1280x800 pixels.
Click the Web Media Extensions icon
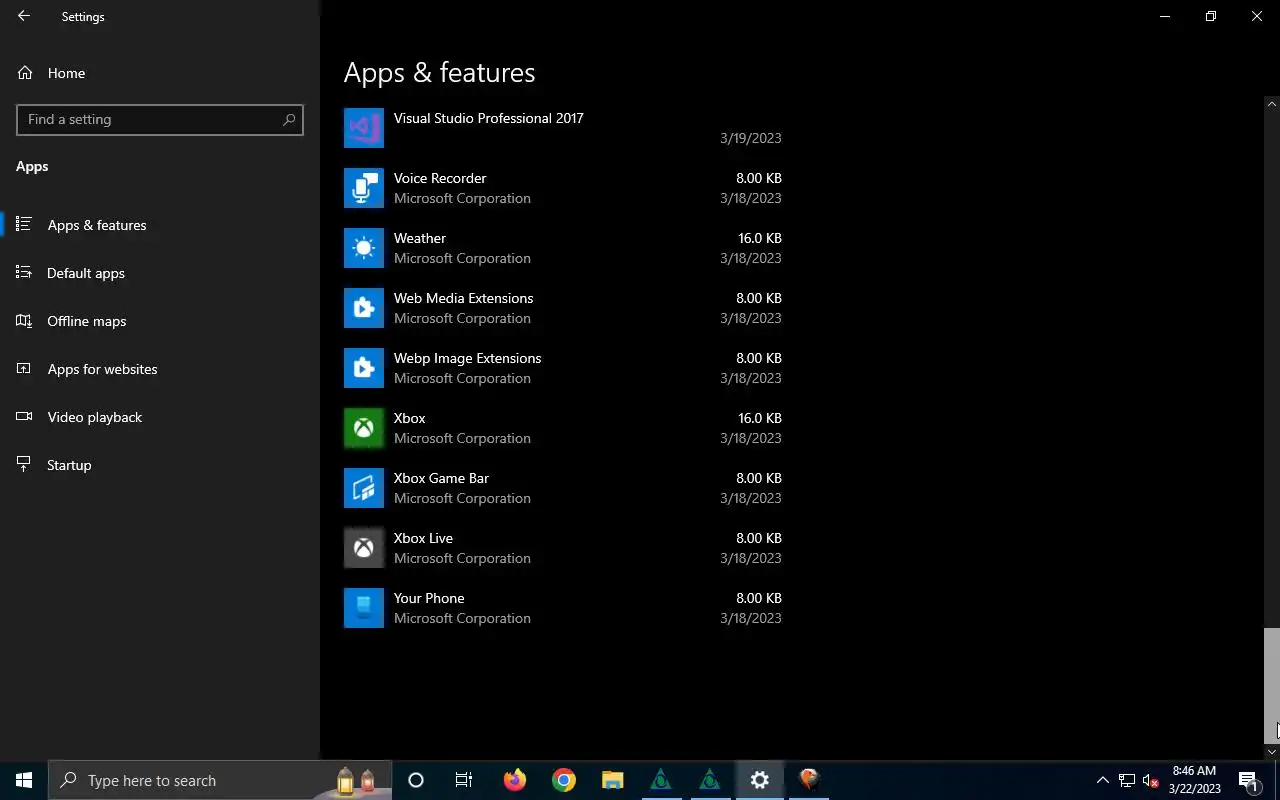364,308
